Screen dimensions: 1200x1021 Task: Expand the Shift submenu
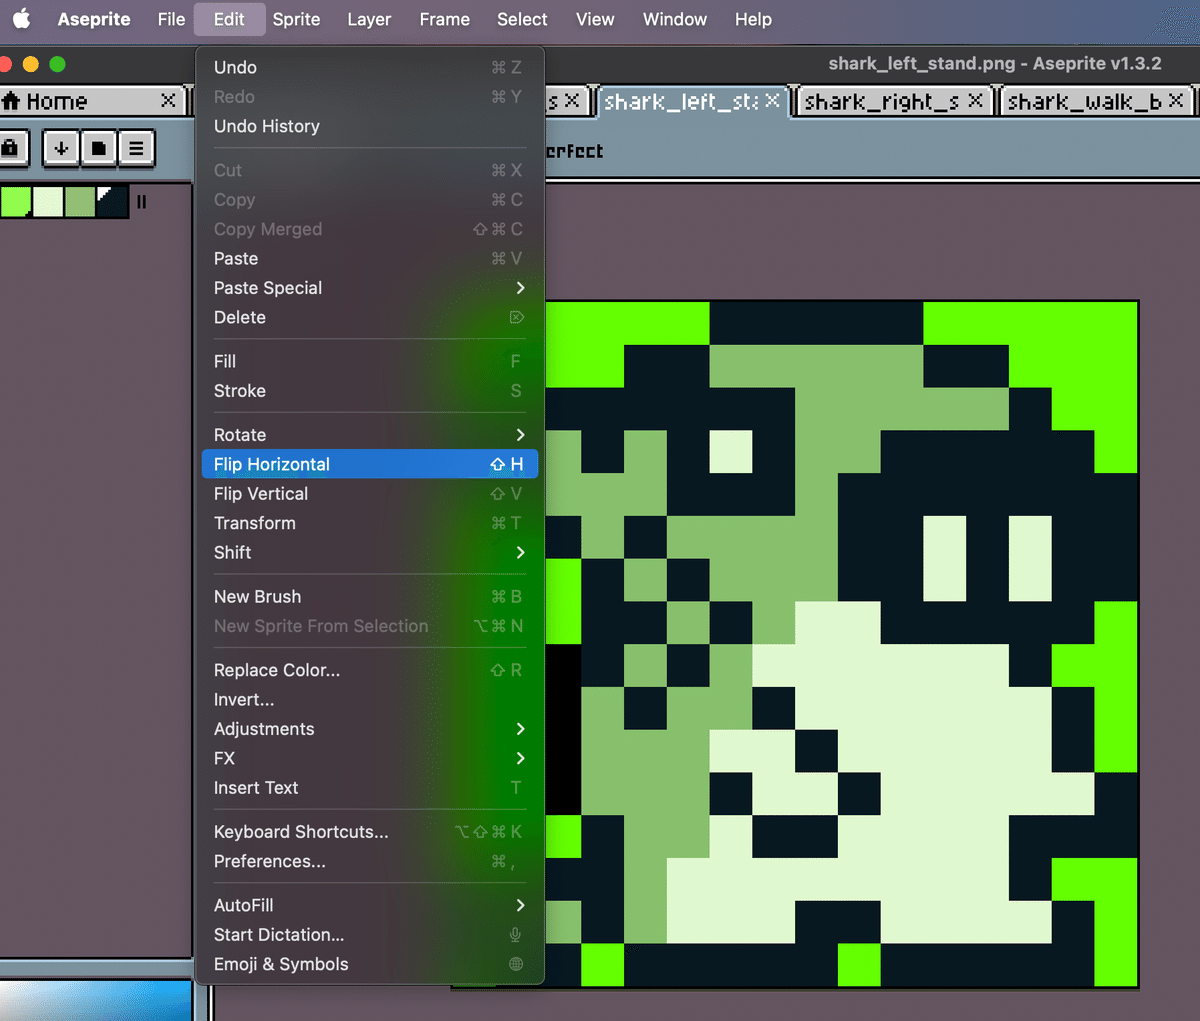tap(370, 552)
